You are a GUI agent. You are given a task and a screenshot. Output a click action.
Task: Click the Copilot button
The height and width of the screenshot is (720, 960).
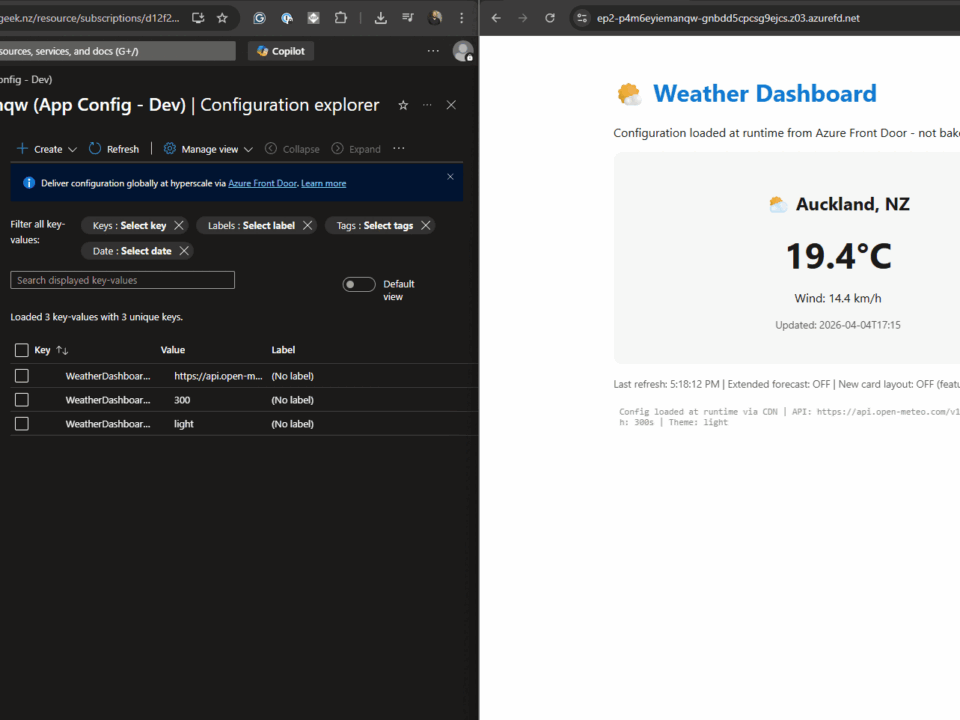click(281, 51)
